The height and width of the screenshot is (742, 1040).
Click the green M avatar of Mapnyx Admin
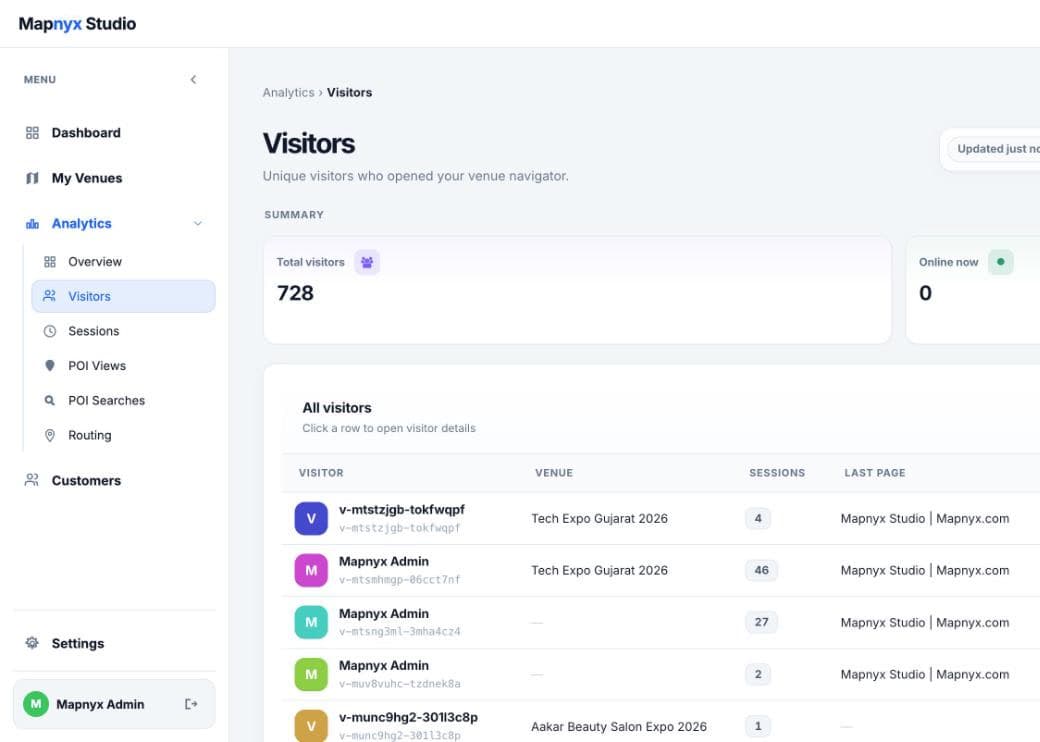click(x=36, y=704)
